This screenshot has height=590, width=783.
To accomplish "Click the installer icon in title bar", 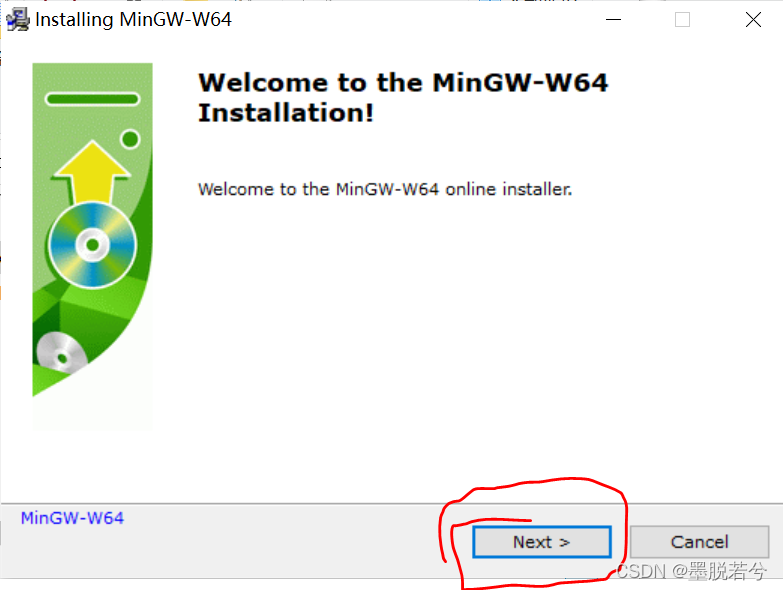I will click(x=18, y=19).
